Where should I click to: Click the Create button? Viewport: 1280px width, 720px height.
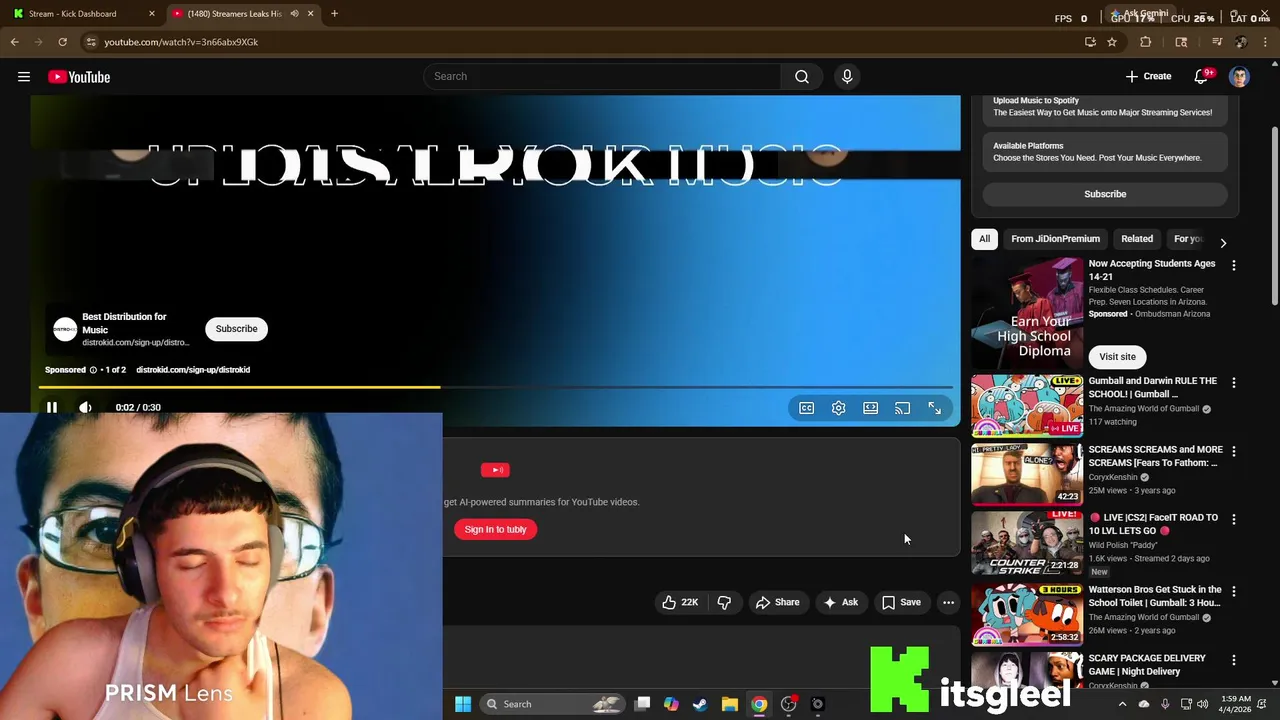[1148, 77]
